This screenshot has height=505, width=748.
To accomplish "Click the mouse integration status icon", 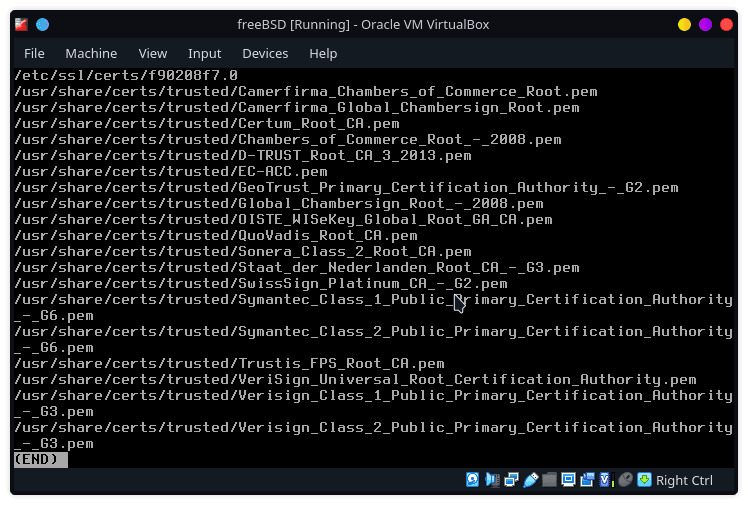I will (625, 480).
